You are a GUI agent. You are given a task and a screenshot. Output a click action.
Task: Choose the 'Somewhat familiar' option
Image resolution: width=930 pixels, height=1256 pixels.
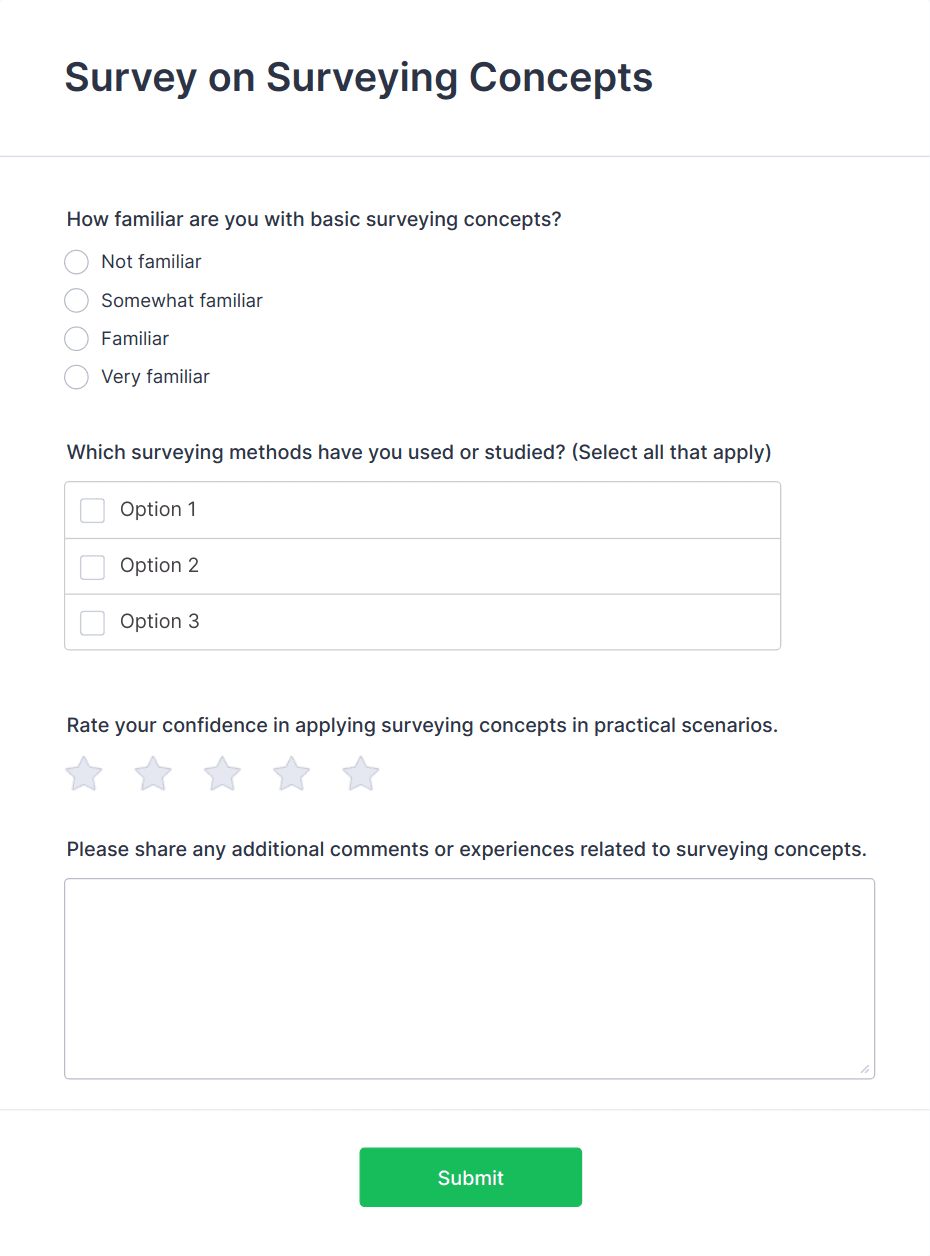coord(76,300)
